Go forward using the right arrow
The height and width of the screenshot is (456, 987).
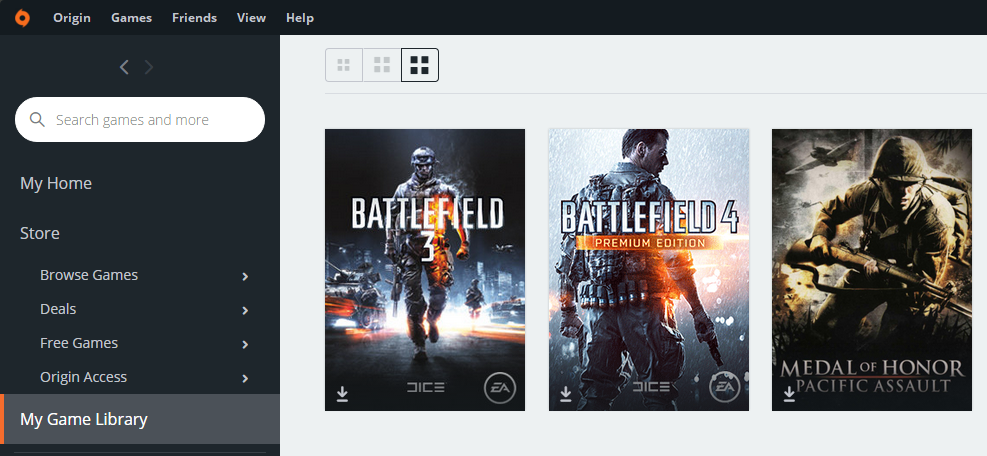click(149, 67)
